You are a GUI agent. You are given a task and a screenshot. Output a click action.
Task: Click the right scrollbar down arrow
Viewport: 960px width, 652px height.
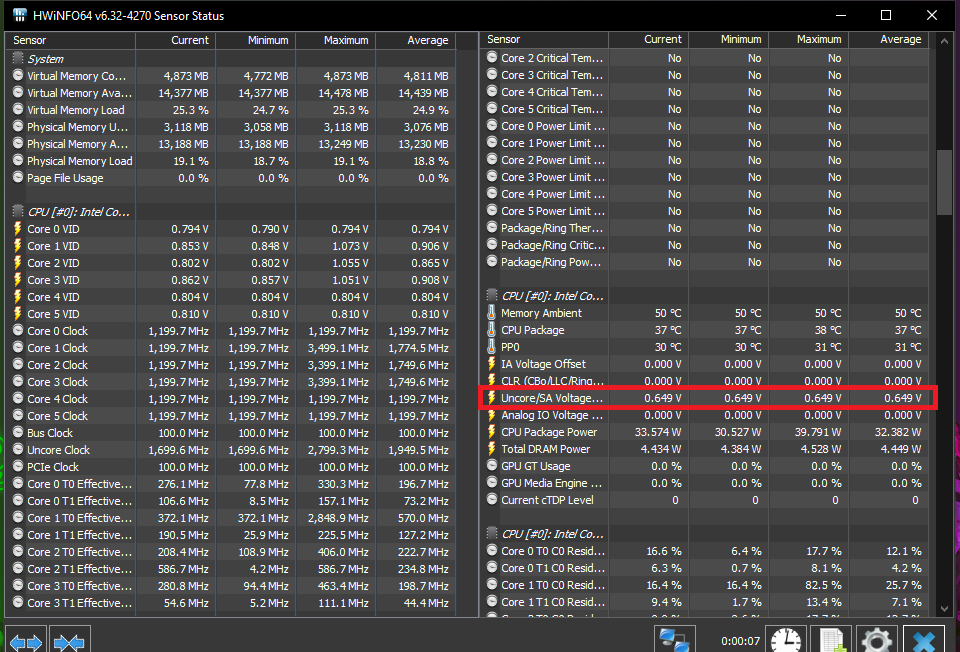[944, 609]
